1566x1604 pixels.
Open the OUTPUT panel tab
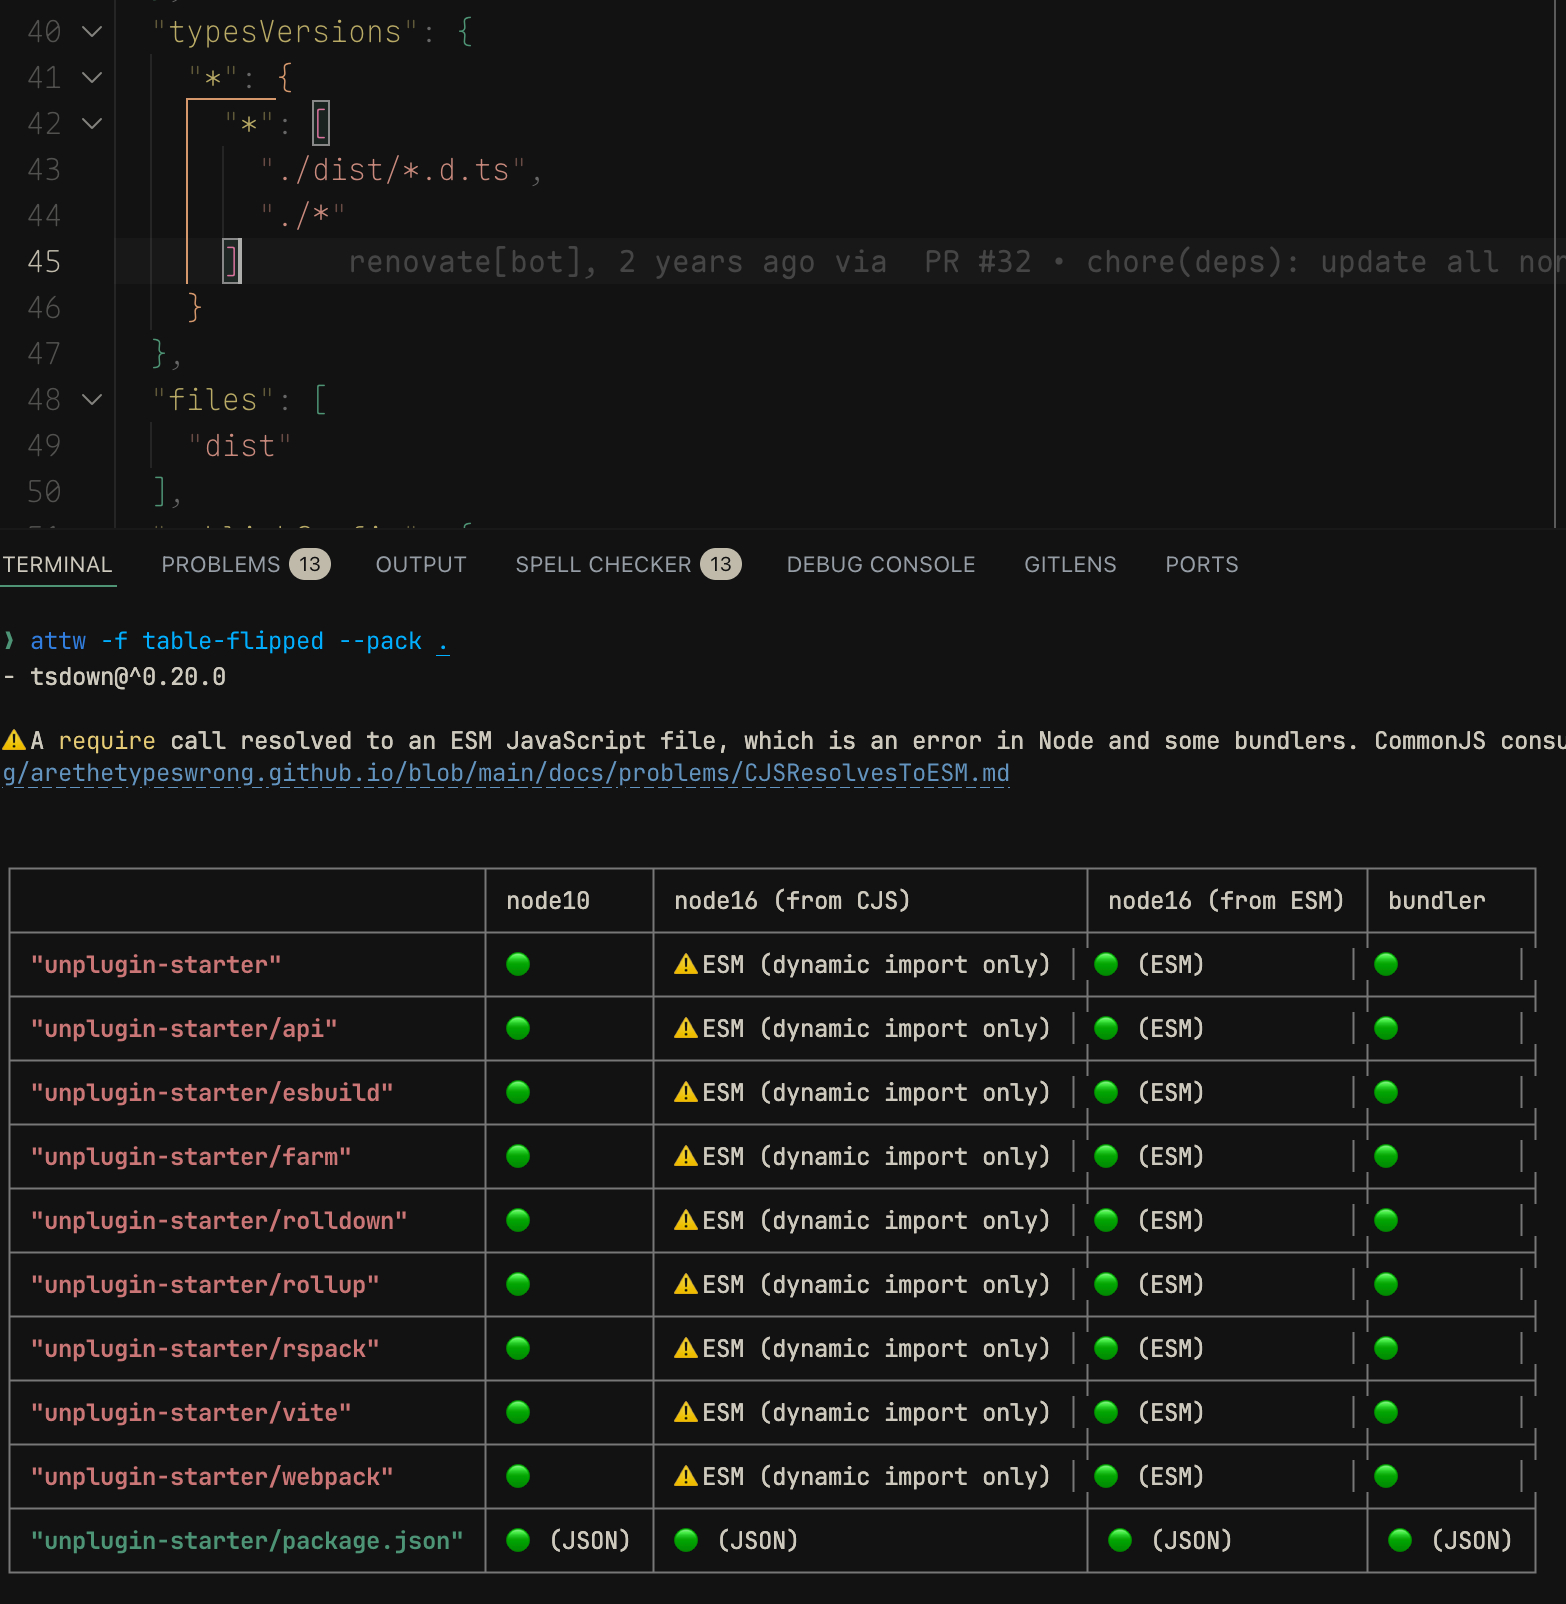click(421, 565)
